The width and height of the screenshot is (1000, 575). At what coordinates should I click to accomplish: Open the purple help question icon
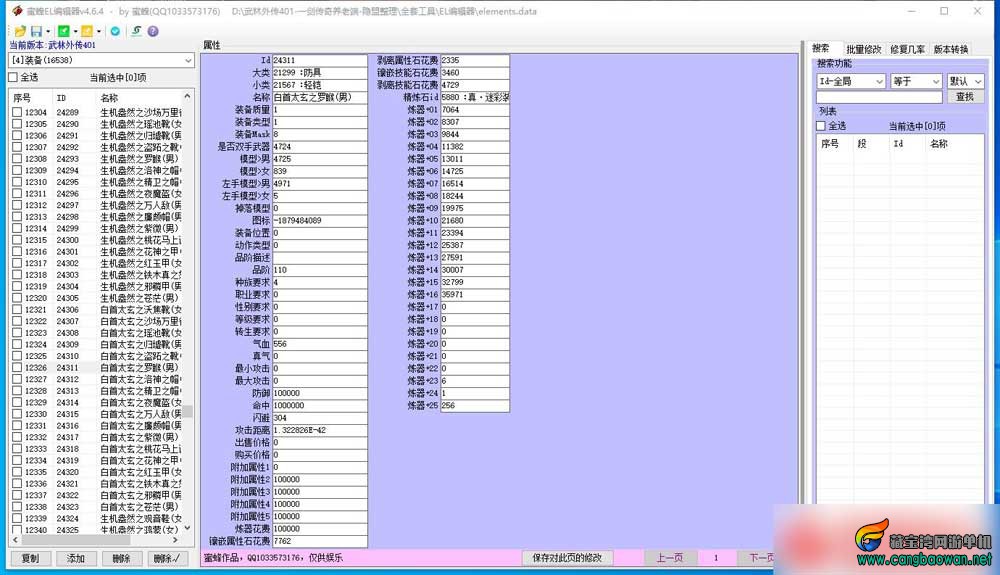click(x=153, y=31)
